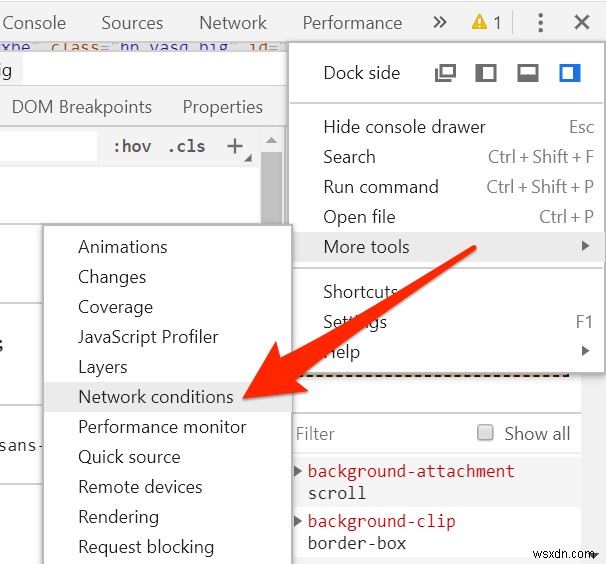Image resolution: width=606 pixels, height=564 pixels.
Task: Select Run command menu entry
Action: click(x=448, y=187)
